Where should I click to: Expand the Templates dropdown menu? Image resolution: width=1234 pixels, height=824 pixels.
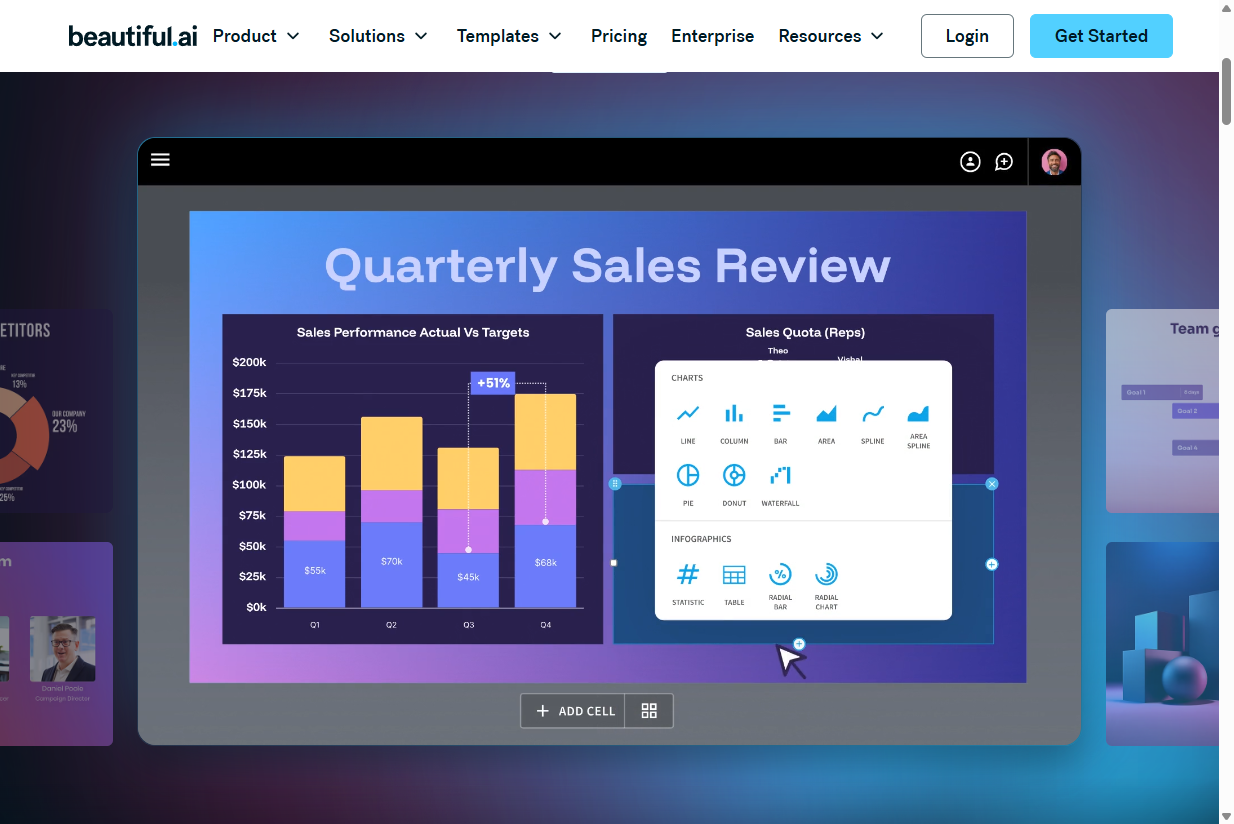509,36
